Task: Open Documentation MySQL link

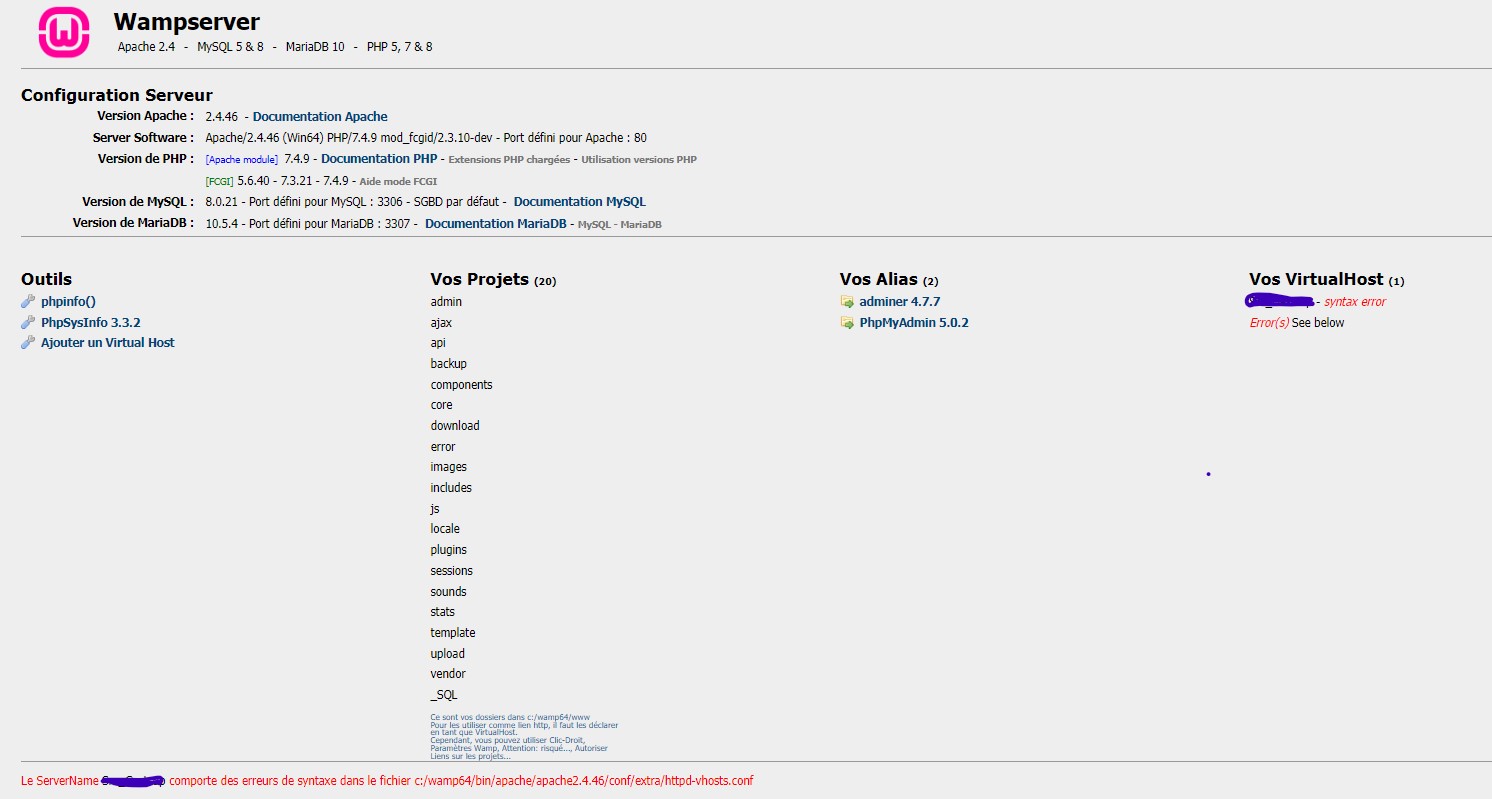Action: 579,202
